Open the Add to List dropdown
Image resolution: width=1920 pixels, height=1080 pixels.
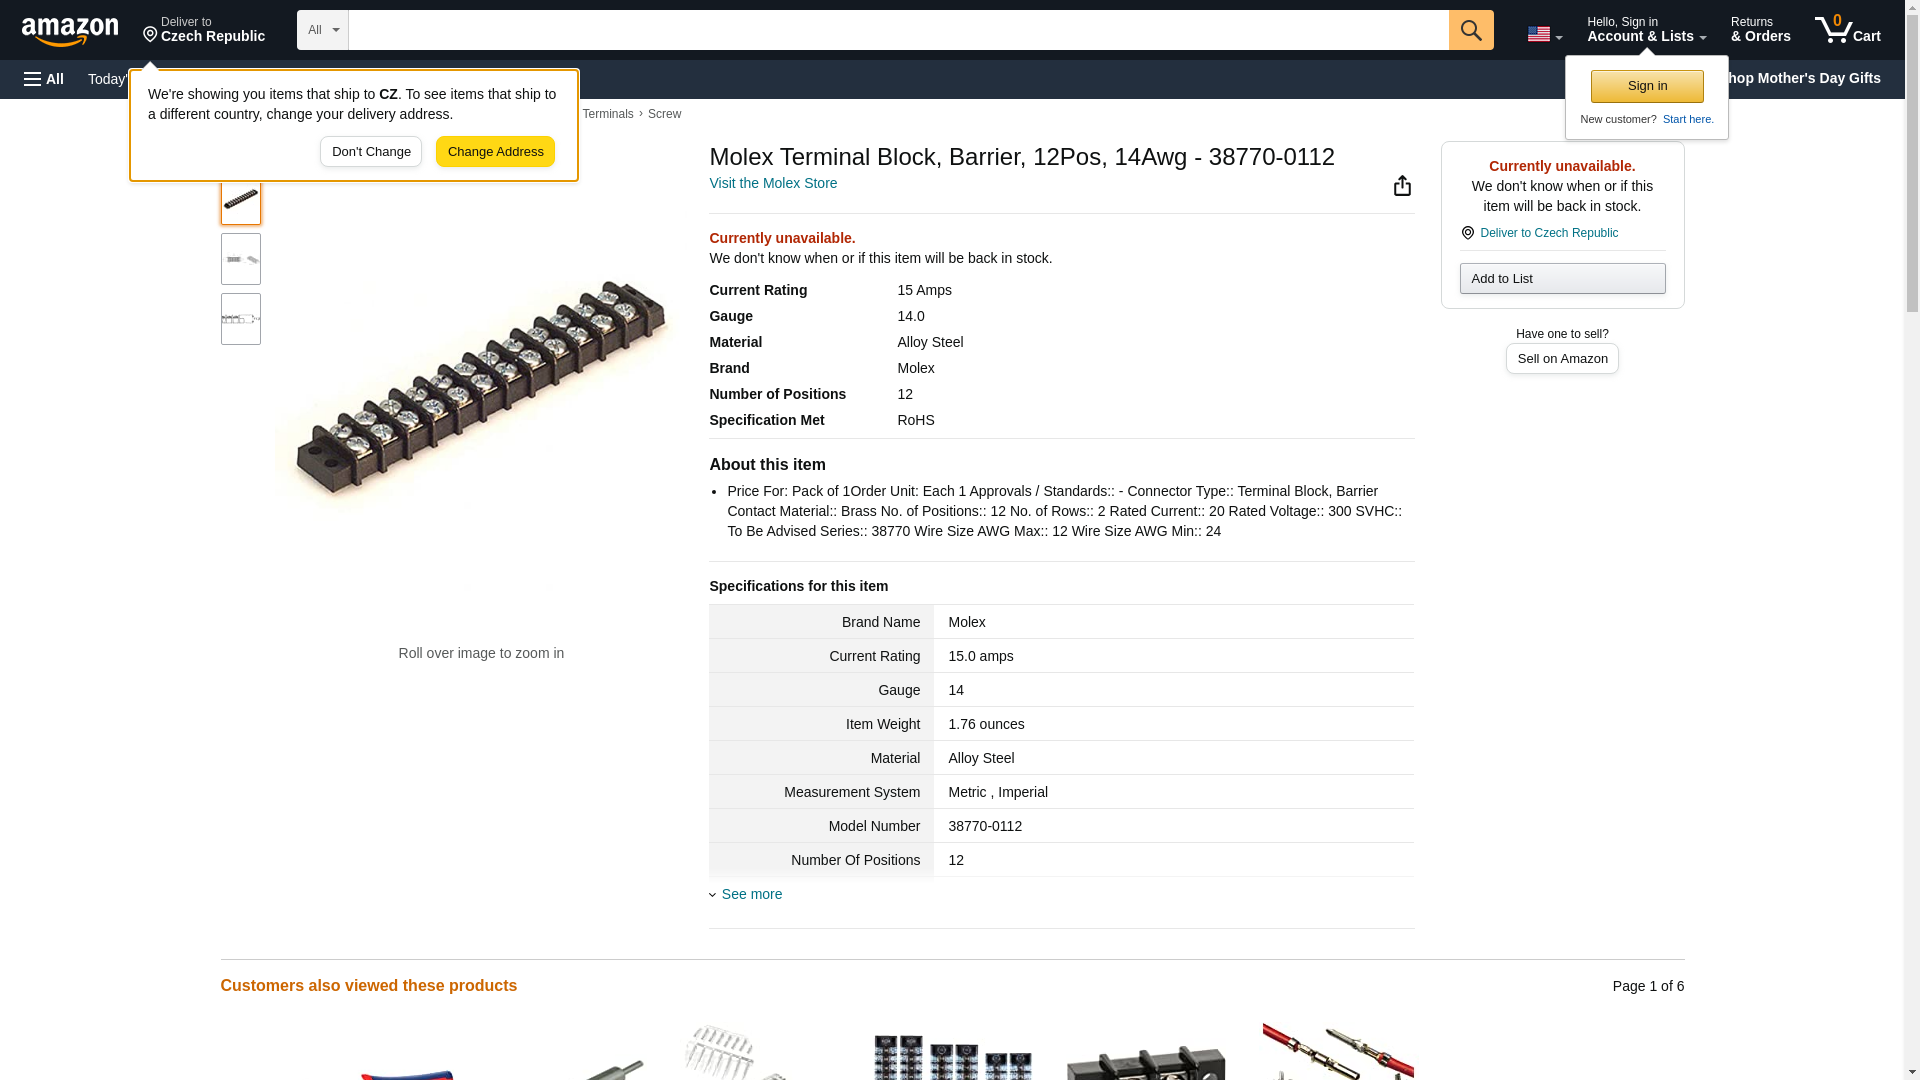(1562, 278)
